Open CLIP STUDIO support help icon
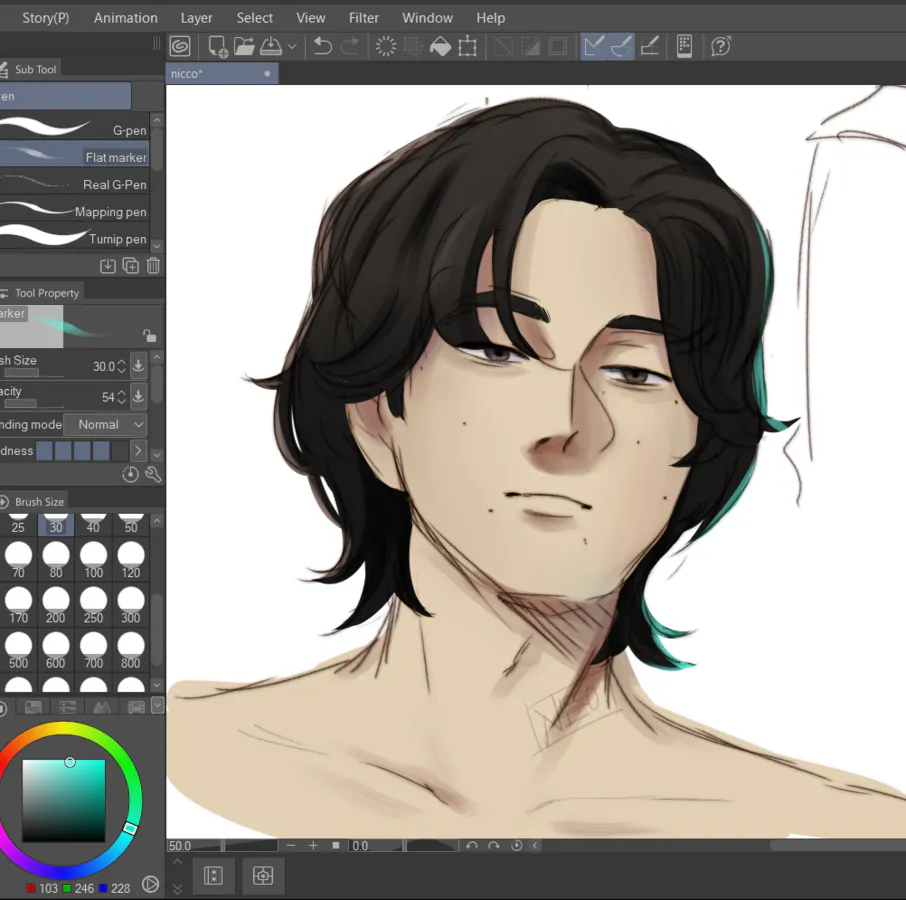The width and height of the screenshot is (906, 900). [721, 46]
